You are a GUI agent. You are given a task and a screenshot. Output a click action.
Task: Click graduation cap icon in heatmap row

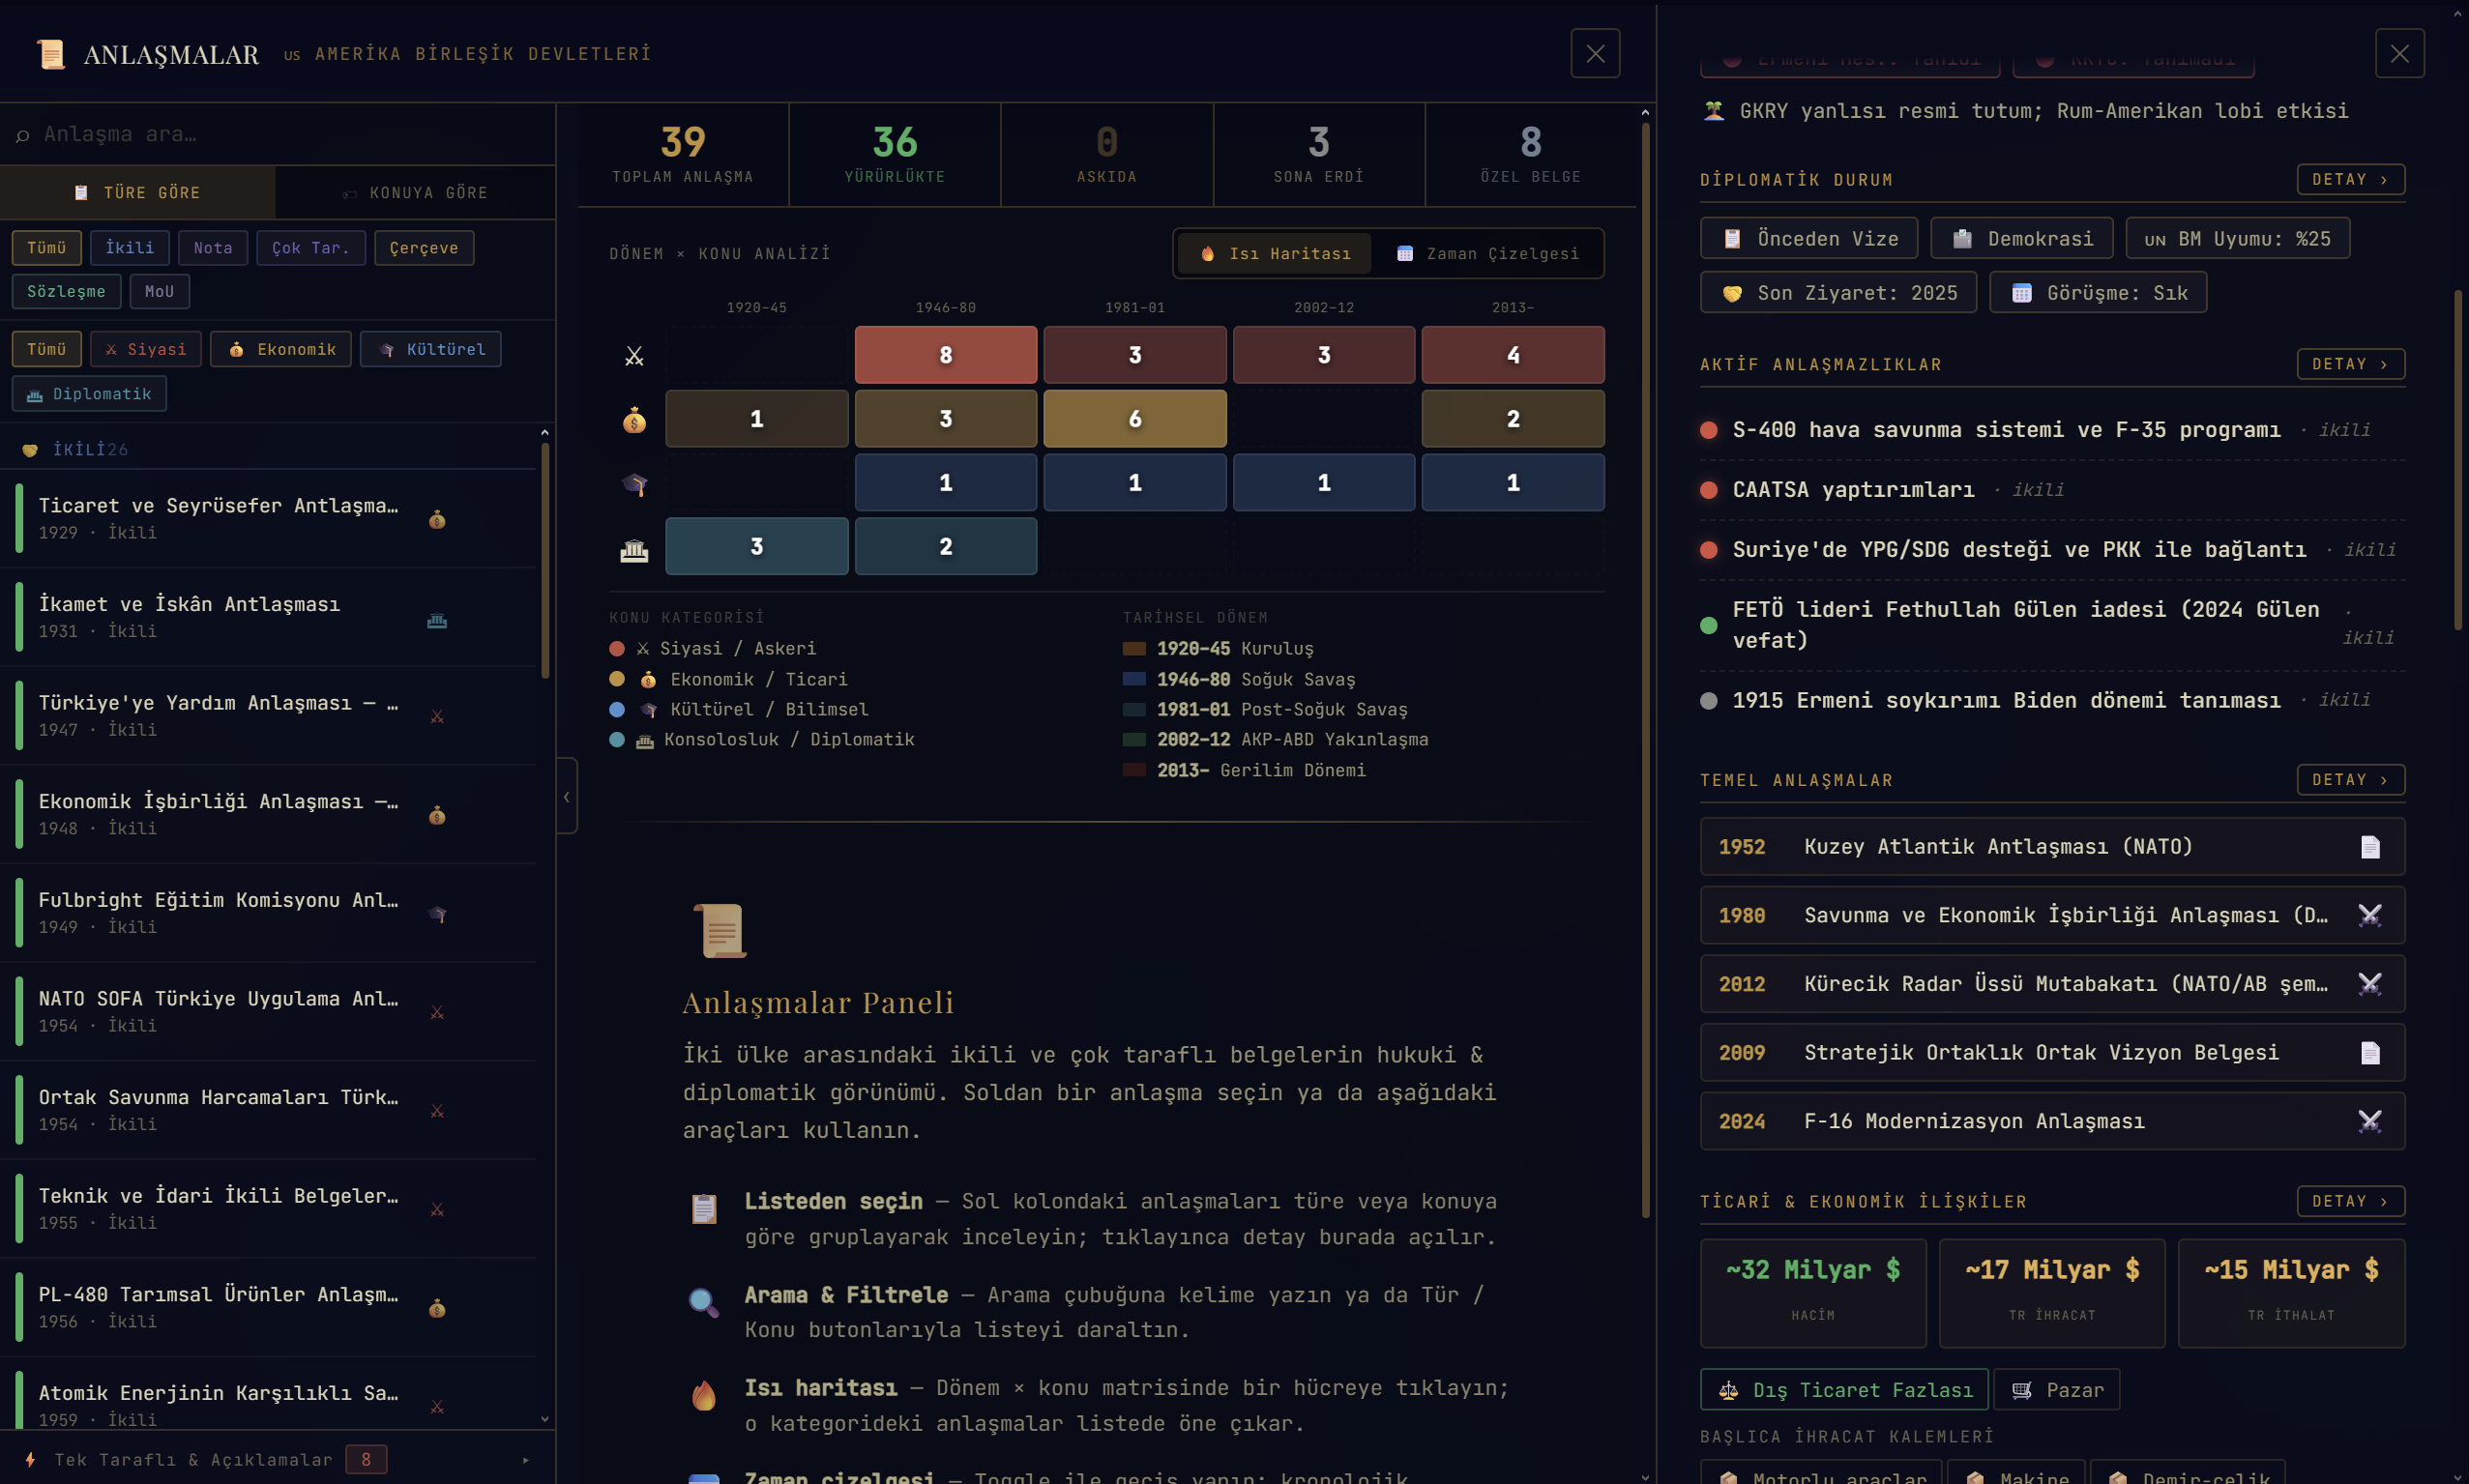(634, 484)
